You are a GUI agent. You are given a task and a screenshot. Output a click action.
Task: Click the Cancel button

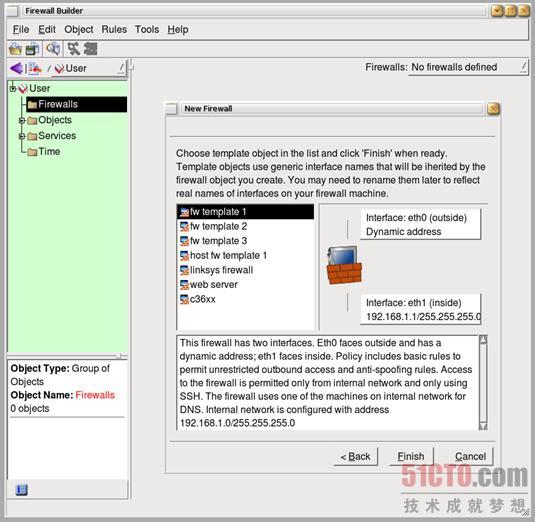[470, 456]
